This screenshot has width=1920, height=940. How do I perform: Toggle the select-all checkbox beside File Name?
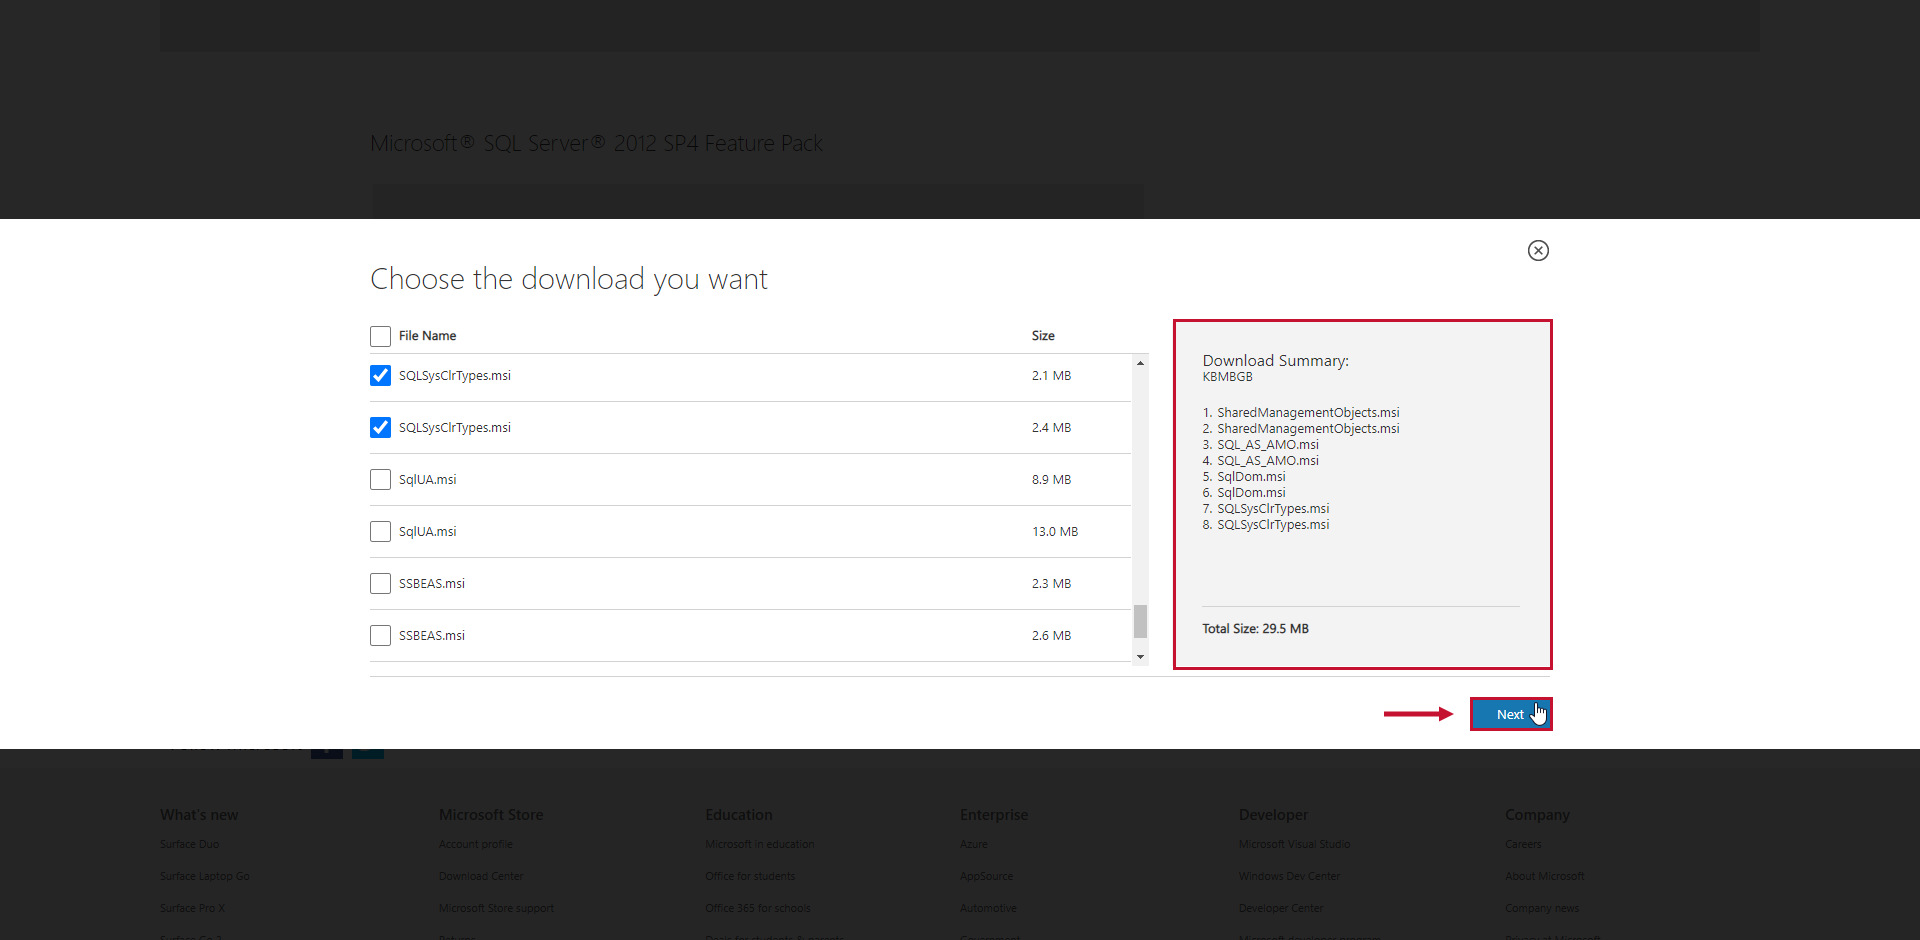[380, 336]
